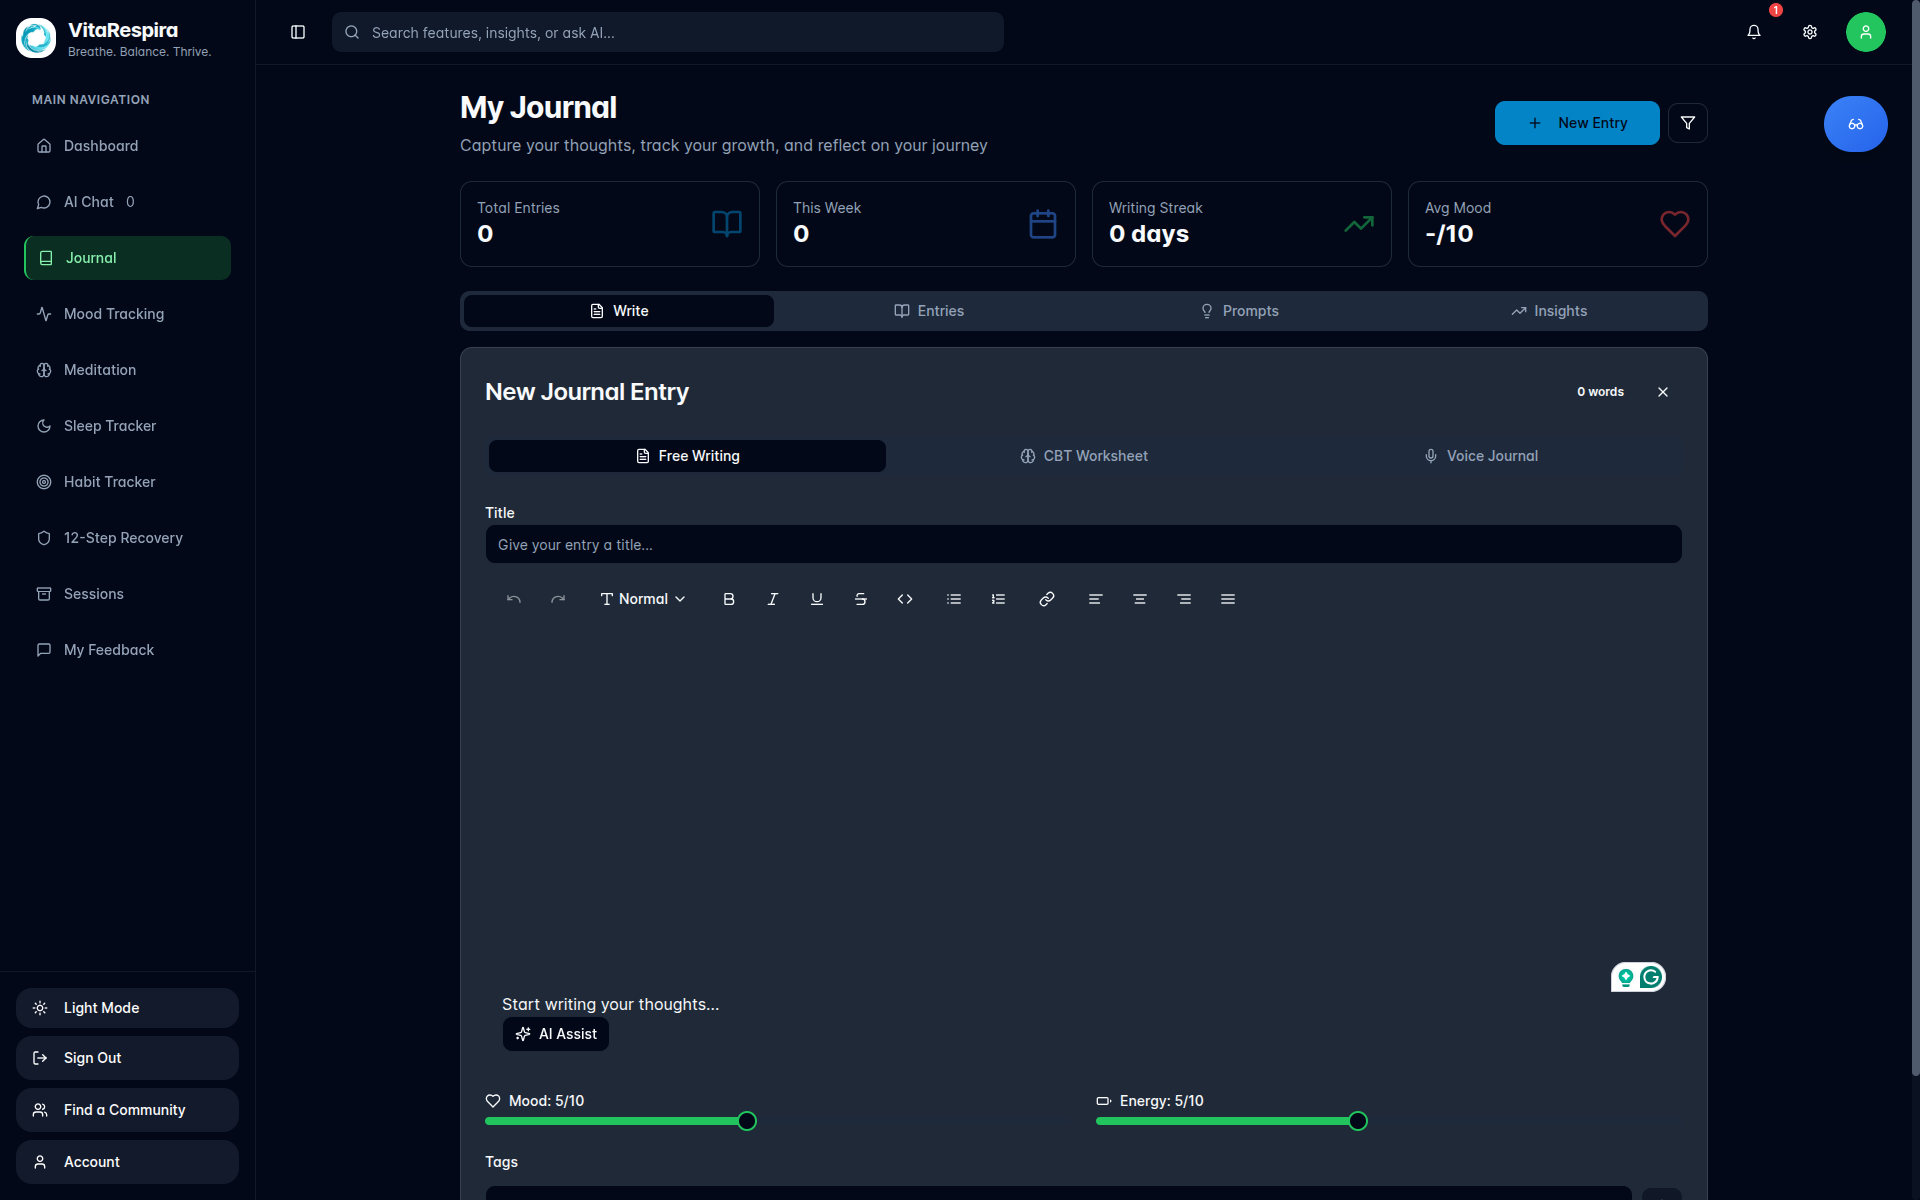Toggle the sidebar collapse button
This screenshot has height=1200, width=1920.
297,32
